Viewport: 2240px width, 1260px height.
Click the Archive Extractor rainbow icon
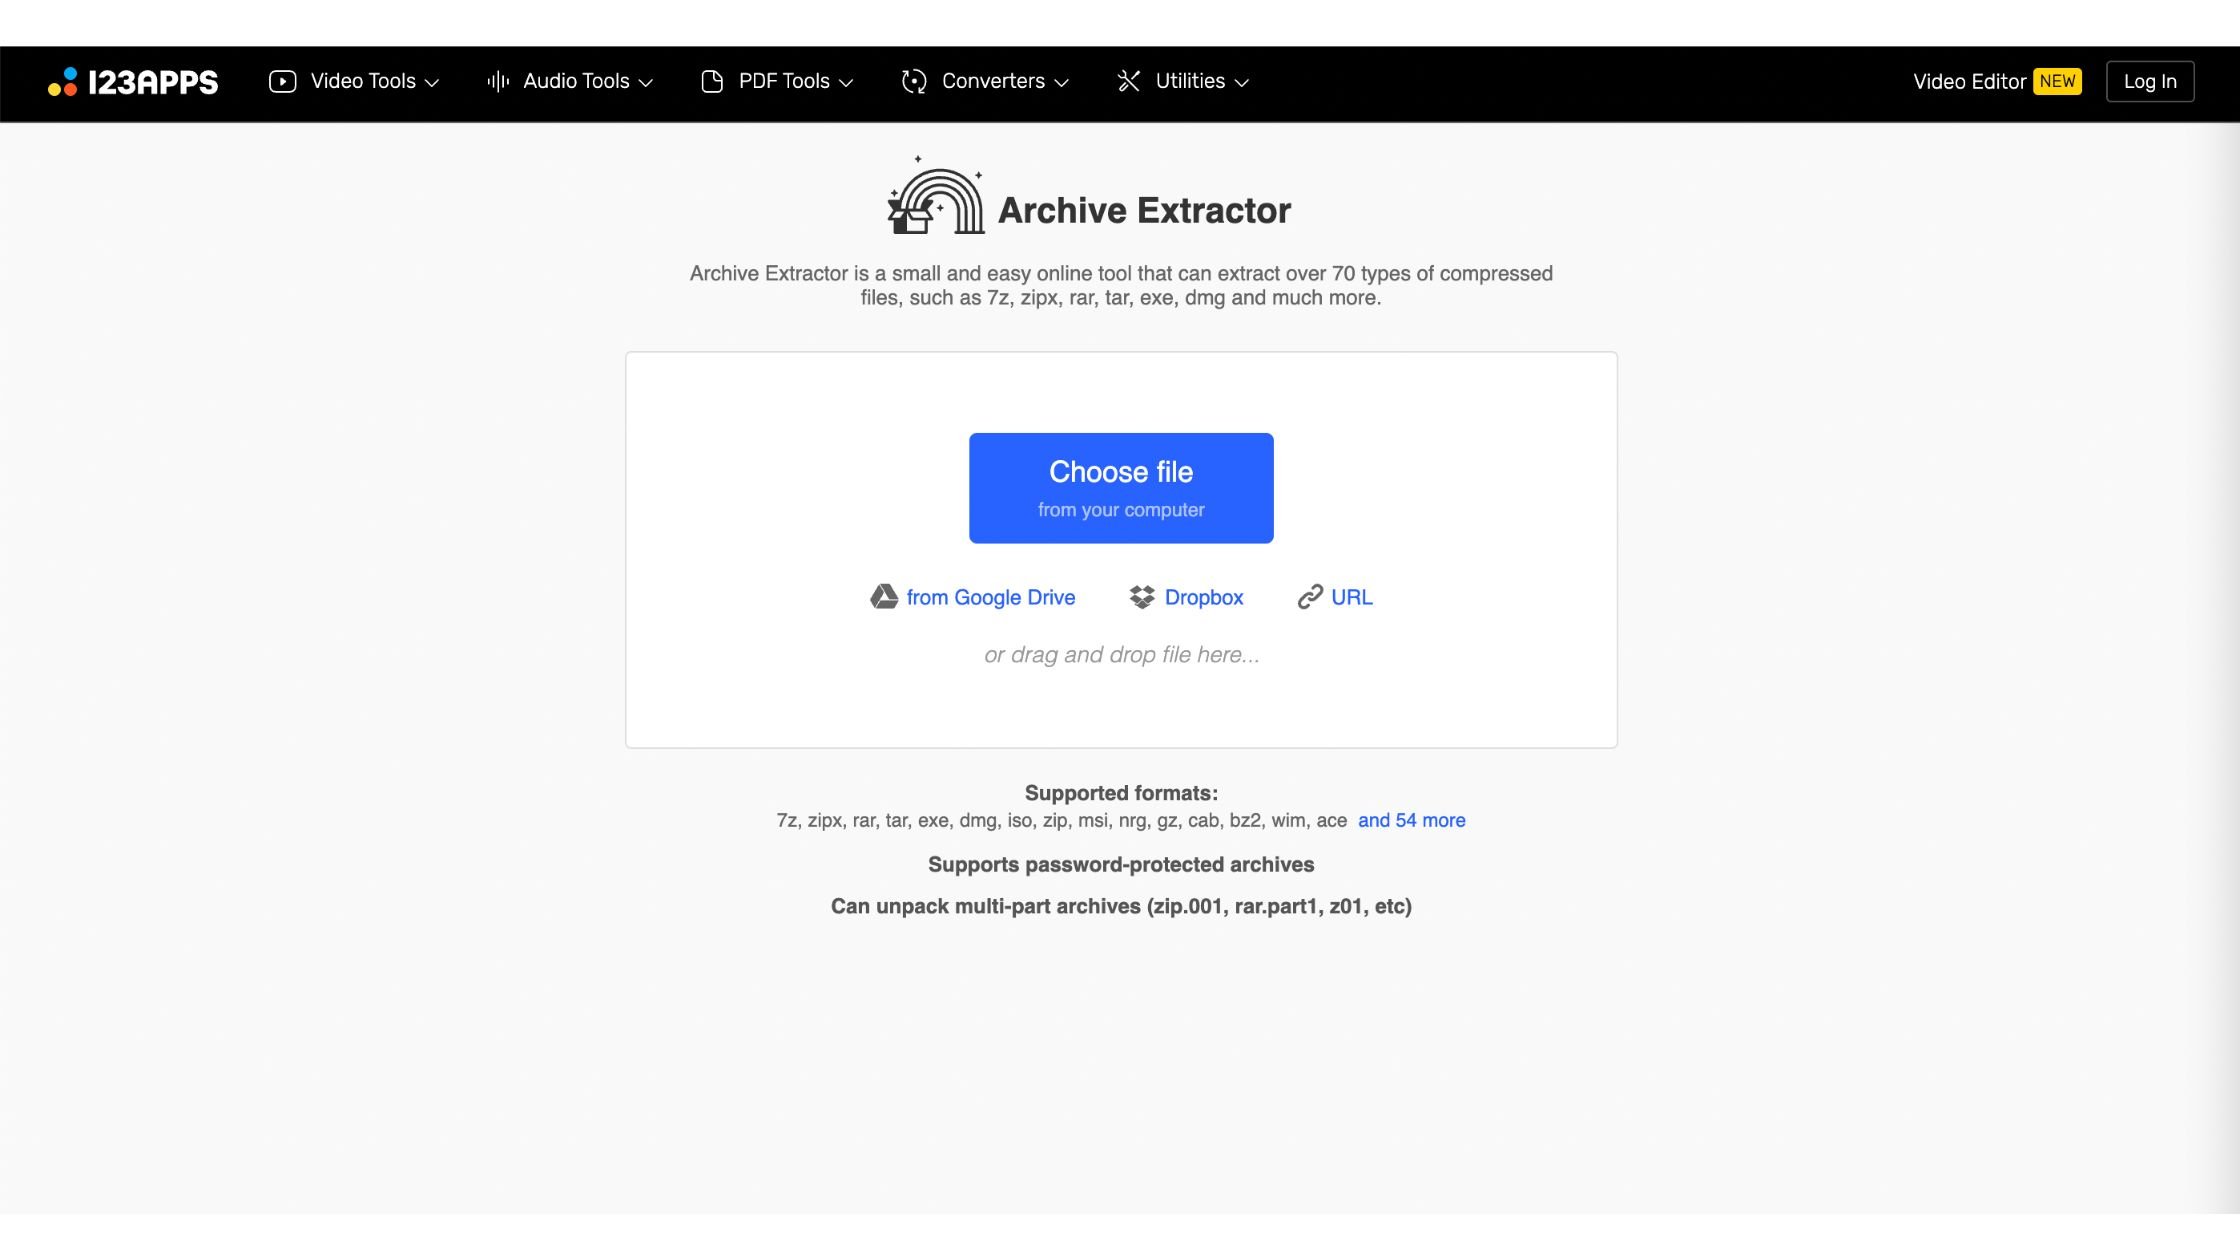coord(935,197)
